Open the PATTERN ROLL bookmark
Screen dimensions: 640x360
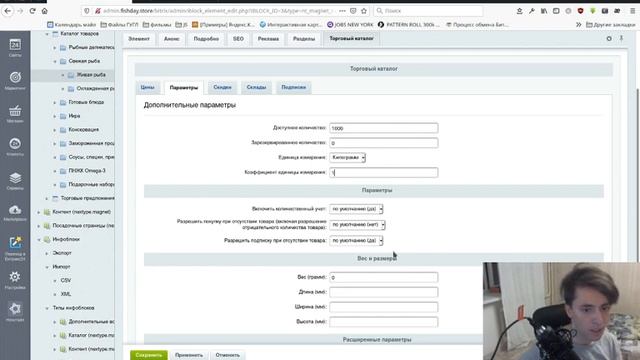[x=409, y=24]
